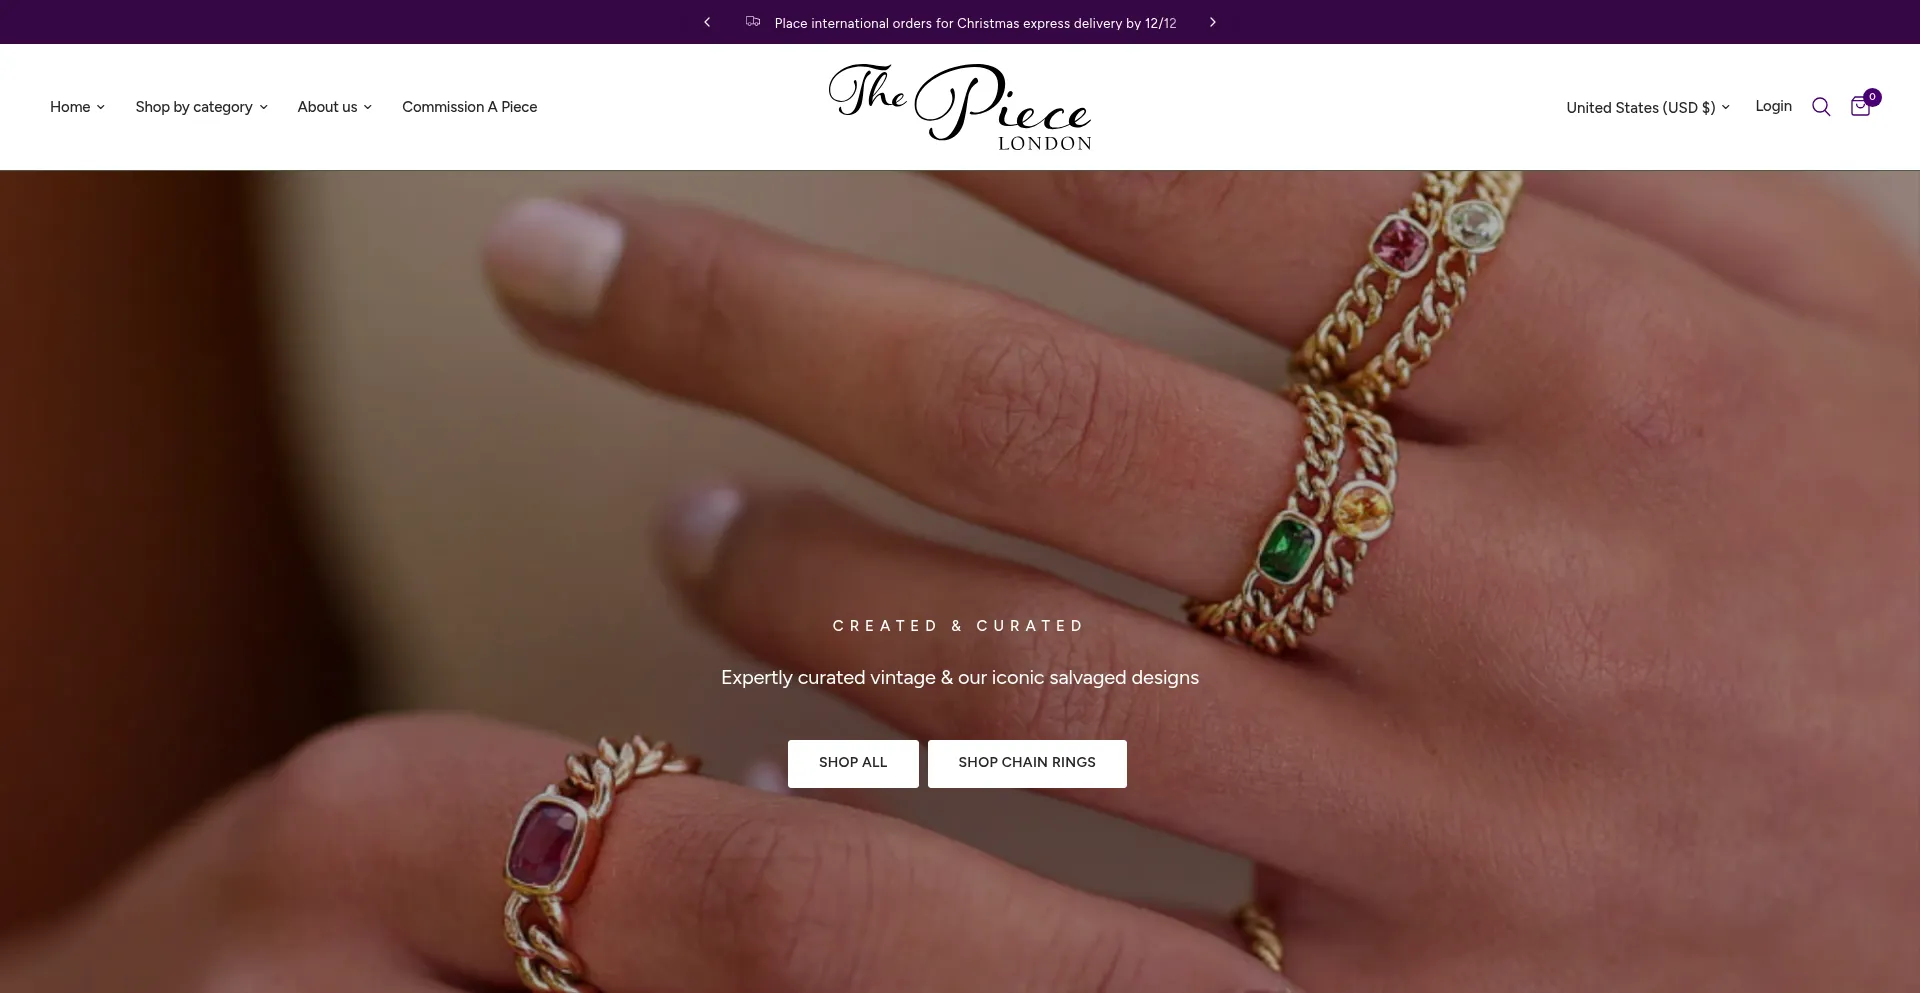This screenshot has height=993, width=1920.
Task: Click the cart item count badge
Action: [x=1872, y=97]
